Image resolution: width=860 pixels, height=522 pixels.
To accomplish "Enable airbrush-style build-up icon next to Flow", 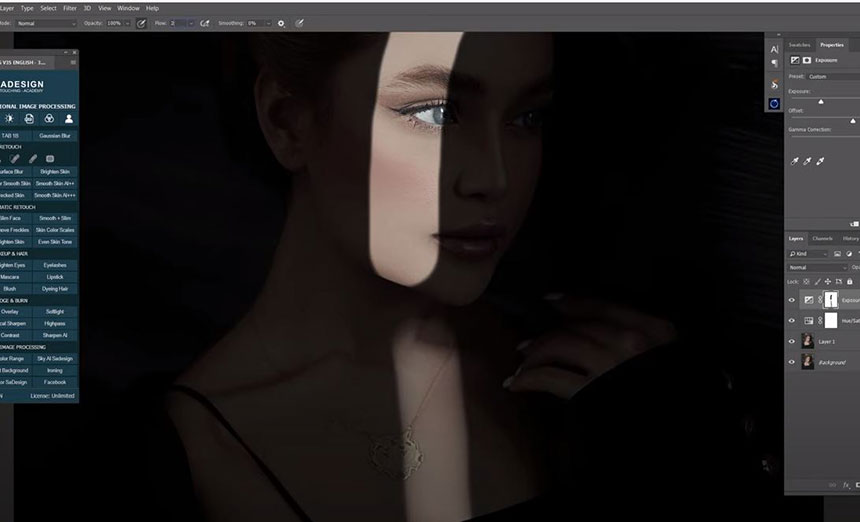I will pos(205,24).
